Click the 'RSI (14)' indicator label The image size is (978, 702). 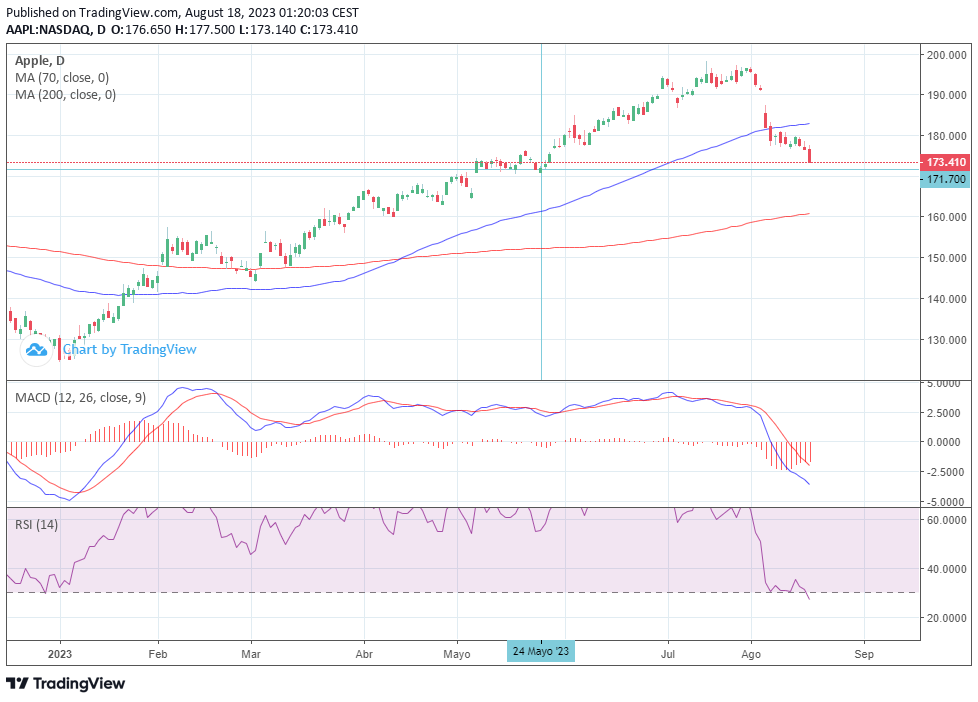point(37,524)
